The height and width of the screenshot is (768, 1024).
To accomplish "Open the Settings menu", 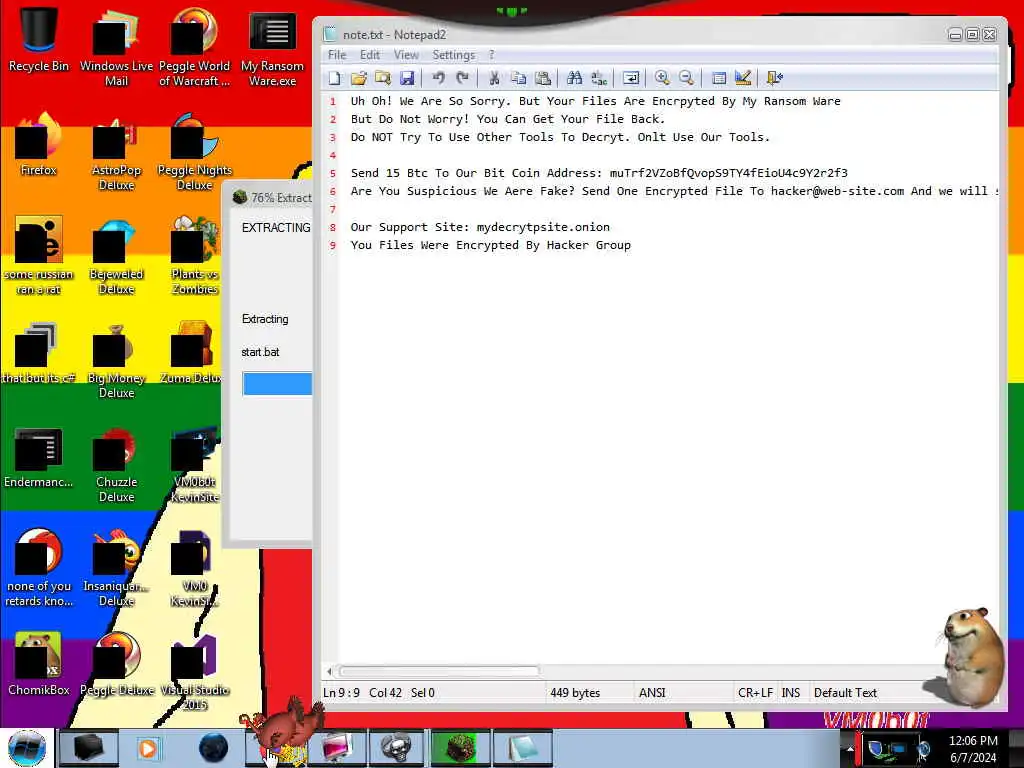I will tap(453, 55).
